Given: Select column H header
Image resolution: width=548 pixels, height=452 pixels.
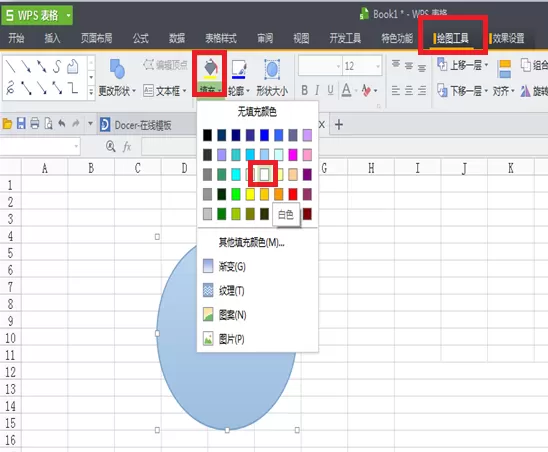Looking at the screenshot, I should [x=371, y=168].
